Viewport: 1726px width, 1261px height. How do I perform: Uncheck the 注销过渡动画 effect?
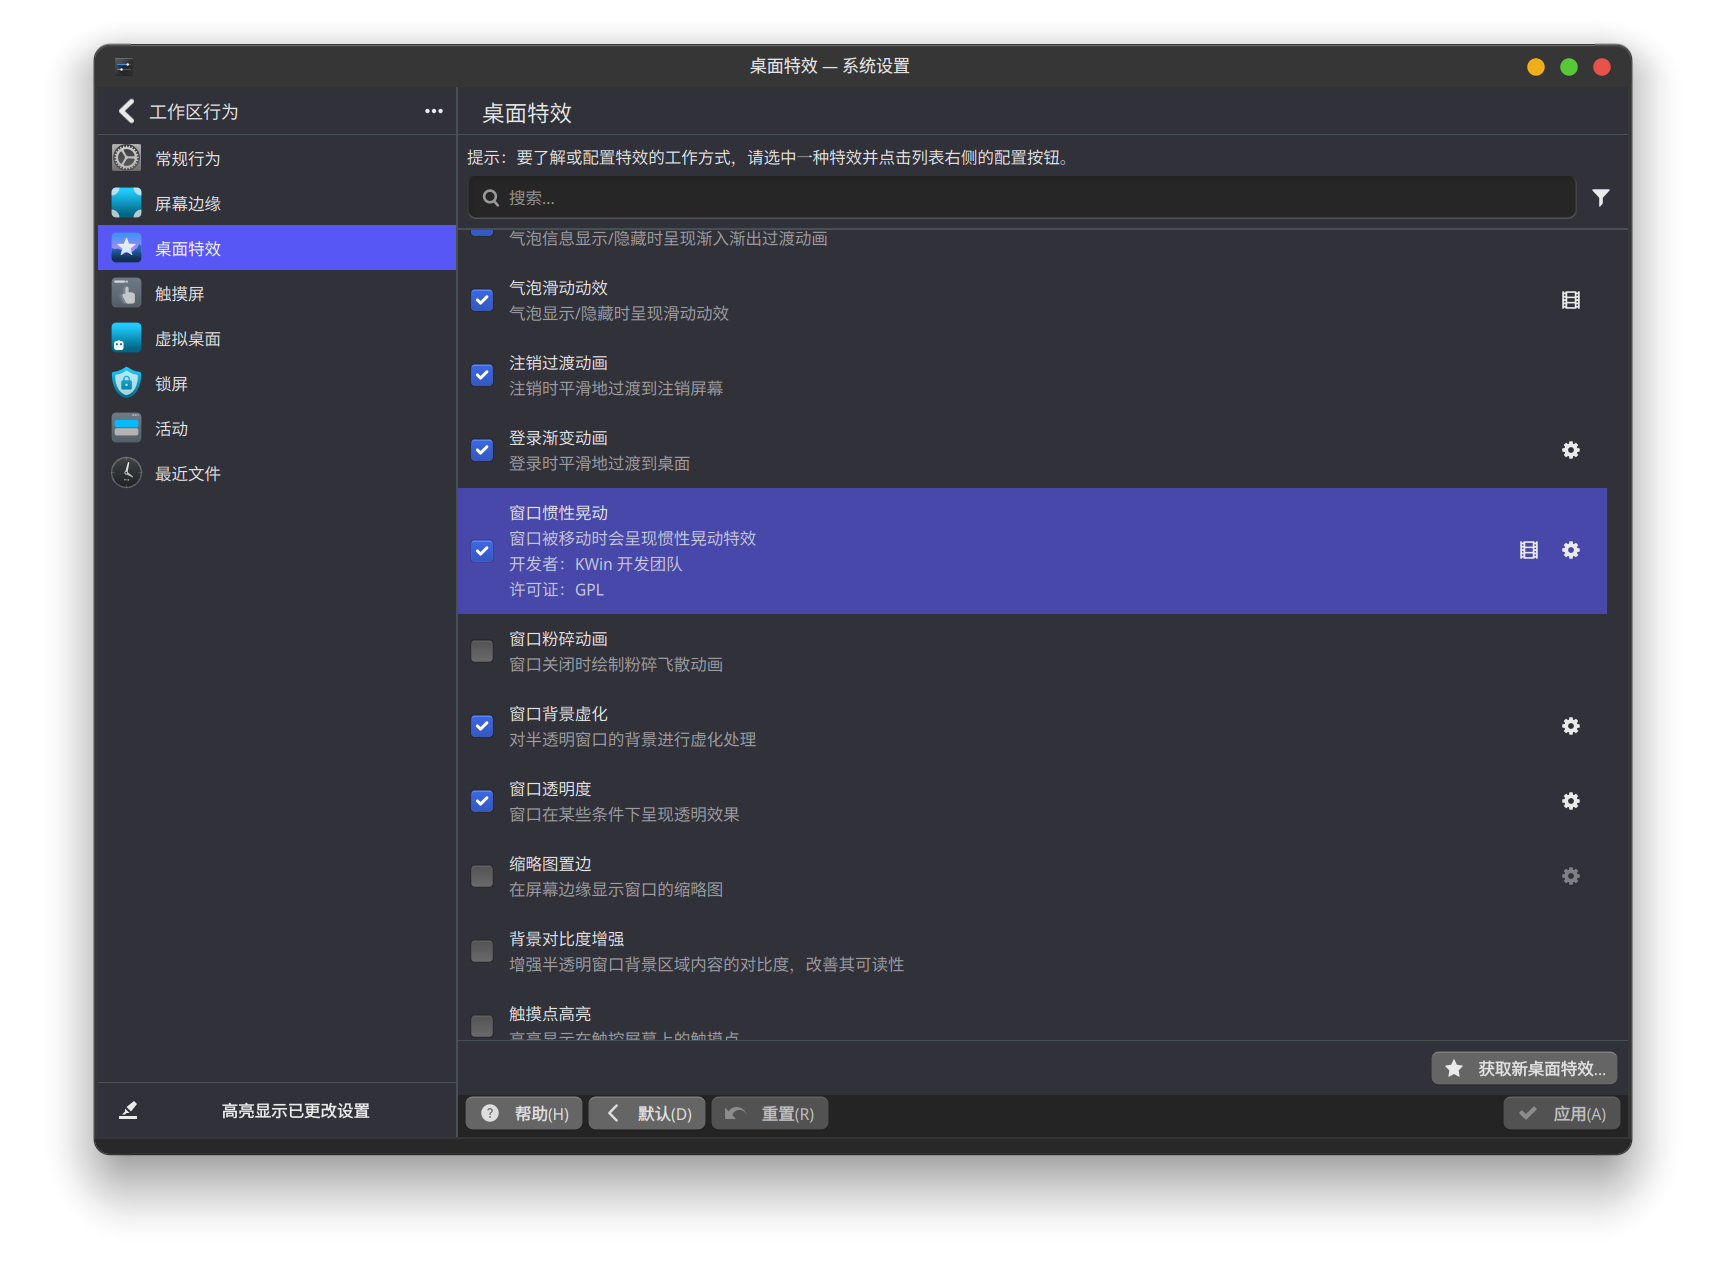click(482, 375)
